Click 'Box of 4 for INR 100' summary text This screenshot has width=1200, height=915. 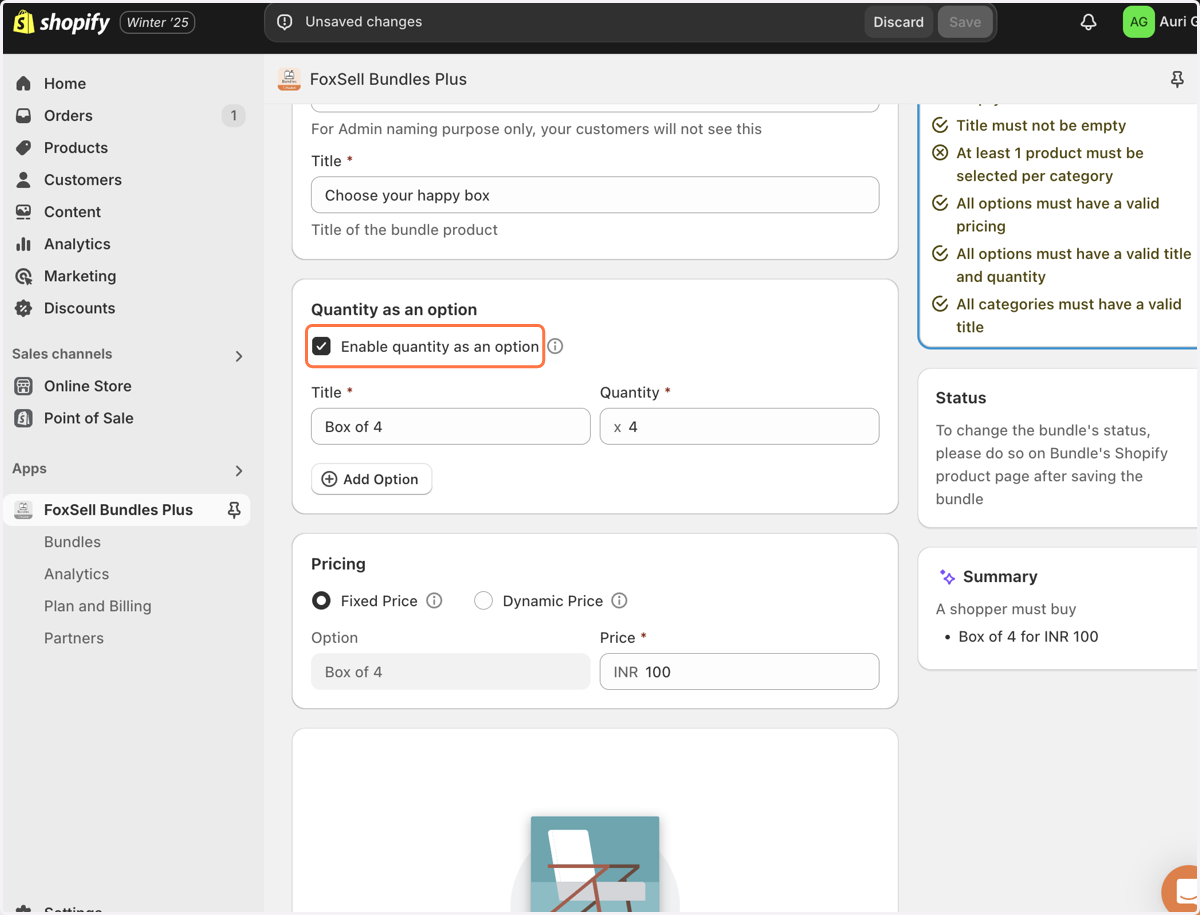coord(1028,637)
